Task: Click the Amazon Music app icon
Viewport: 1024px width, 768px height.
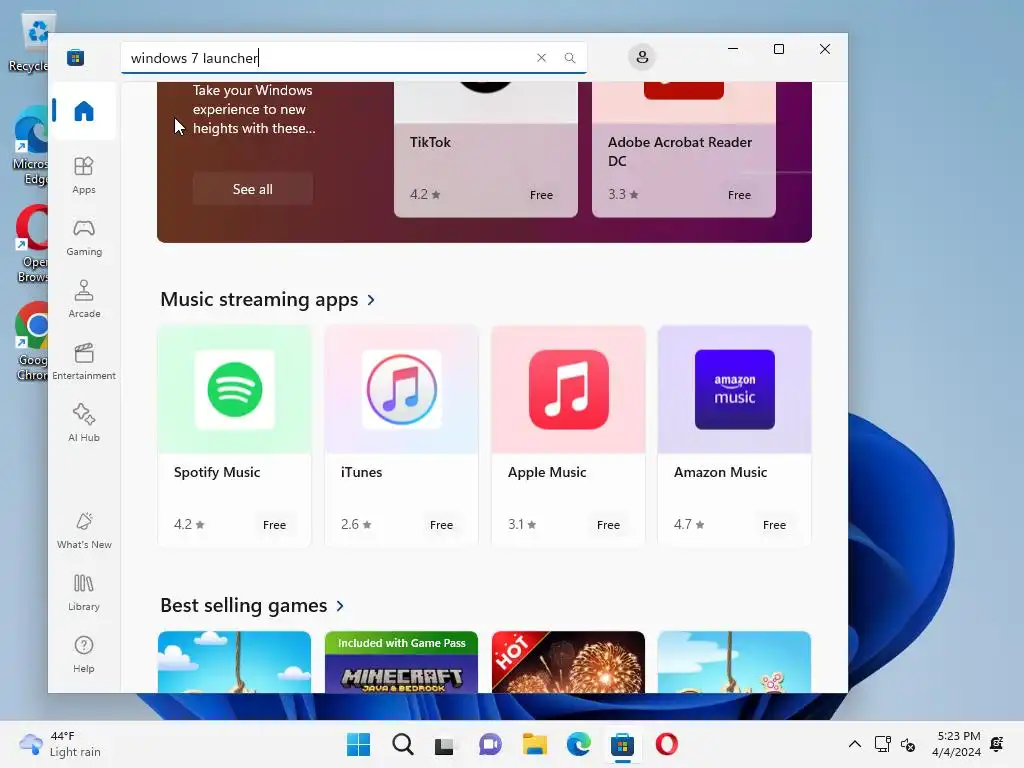Action: click(735, 389)
